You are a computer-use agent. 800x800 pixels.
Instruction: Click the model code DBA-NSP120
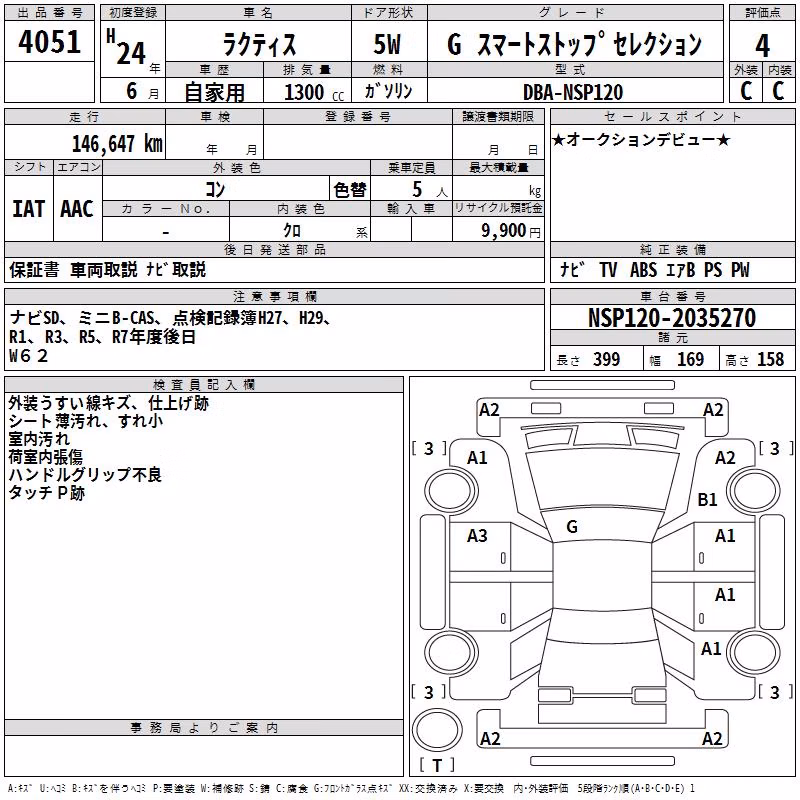tap(573, 92)
